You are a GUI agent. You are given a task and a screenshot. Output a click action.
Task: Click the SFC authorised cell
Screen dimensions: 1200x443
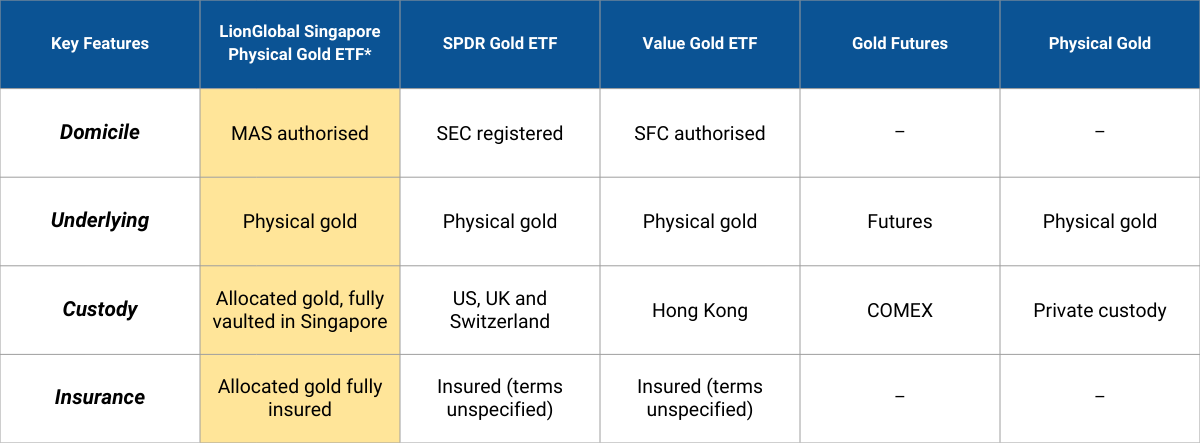click(700, 133)
